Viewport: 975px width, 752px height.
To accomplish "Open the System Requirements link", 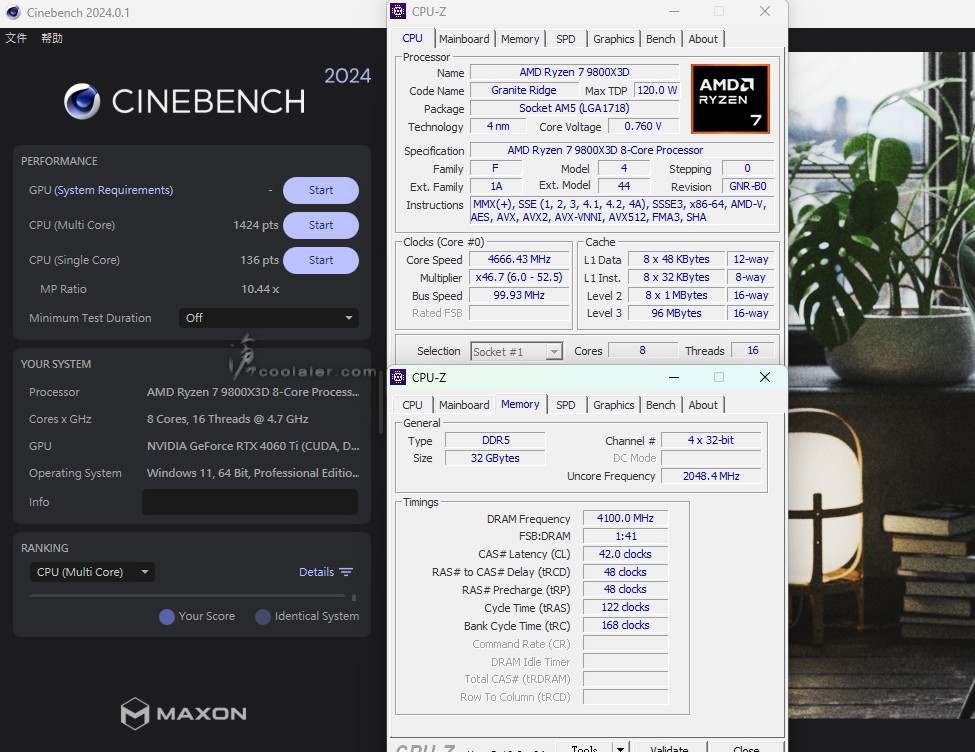I will 114,190.
